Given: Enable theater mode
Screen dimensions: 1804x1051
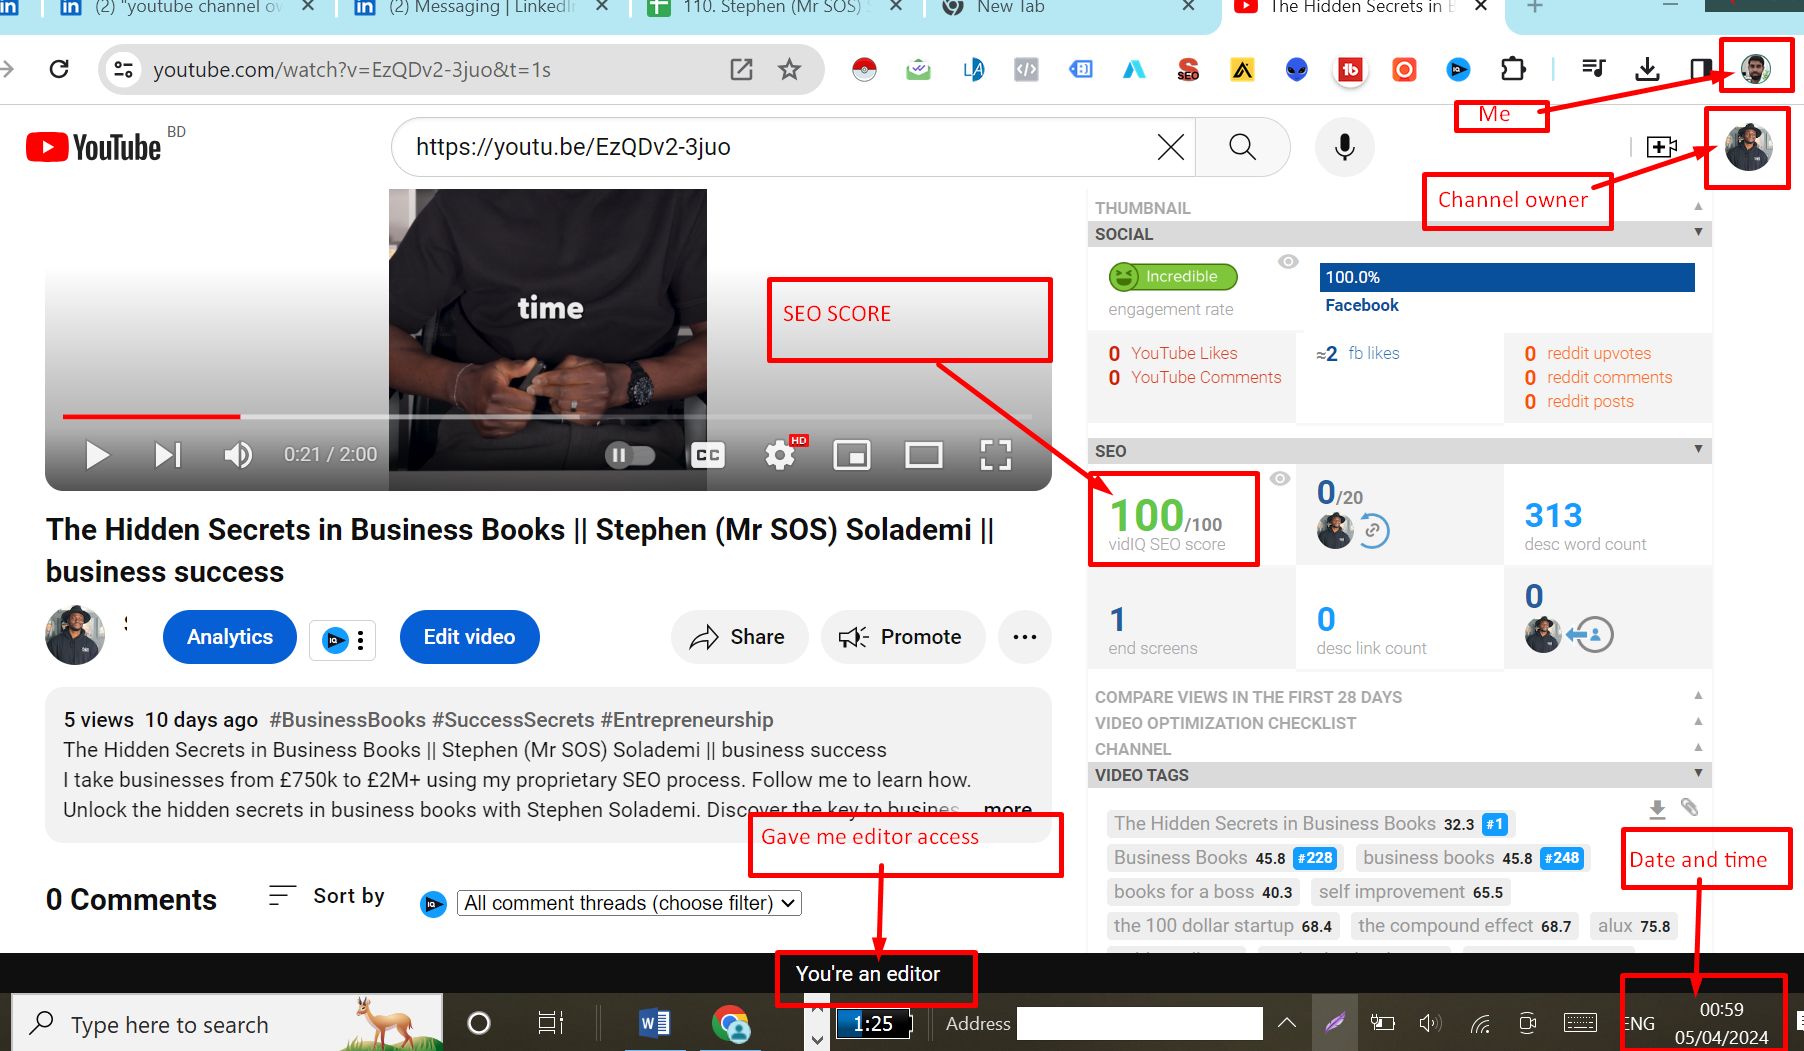Looking at the screenshot, I should point(923,455).
